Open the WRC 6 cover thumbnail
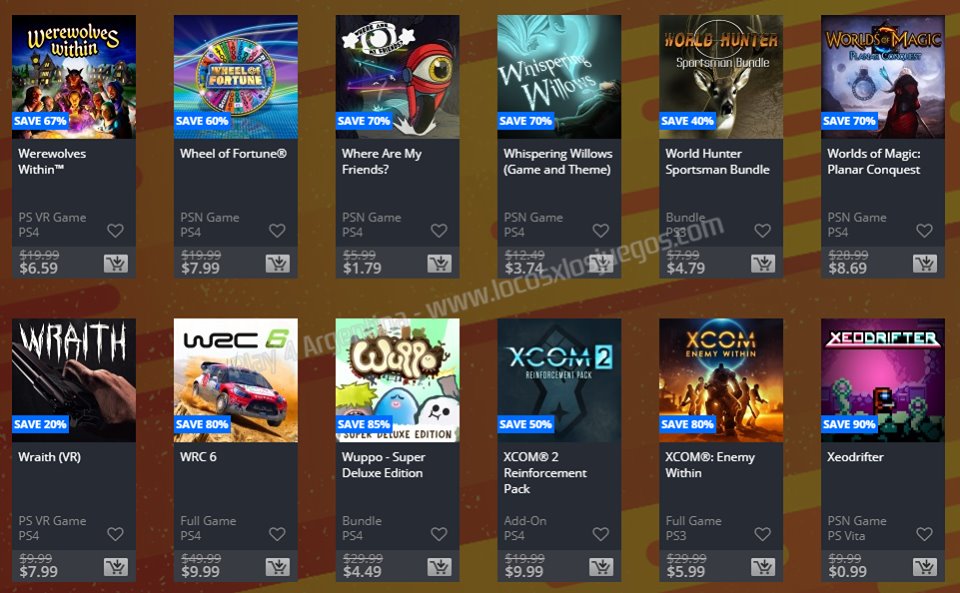This screenshot has height=593, width=960. click(x=236, y=380)
